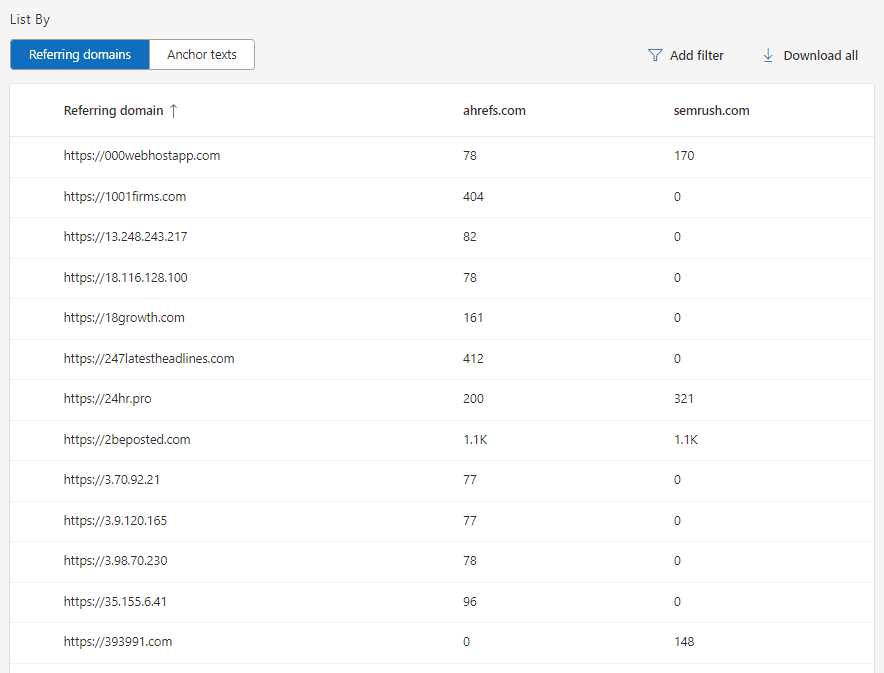Select the https://13.248.243.217 domain

[125, 237]
